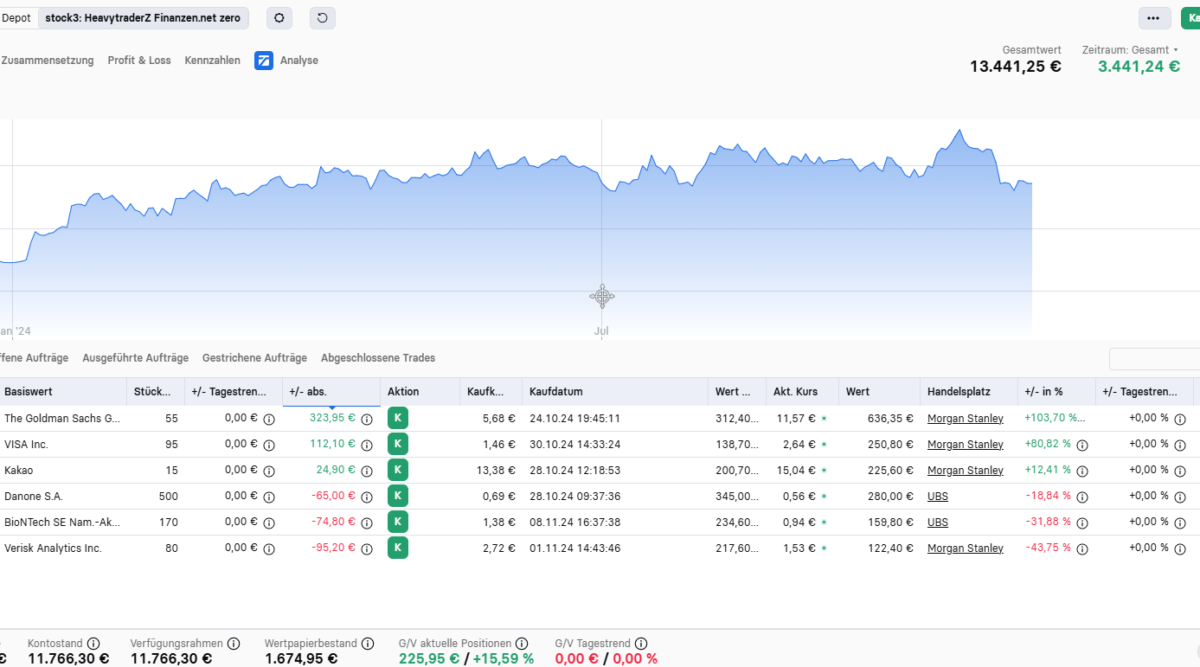Screen dimensions: 1200x667
Task: Click the Gesamtwert 13.441,25 € value
Action: click(x=1015, y=66)
